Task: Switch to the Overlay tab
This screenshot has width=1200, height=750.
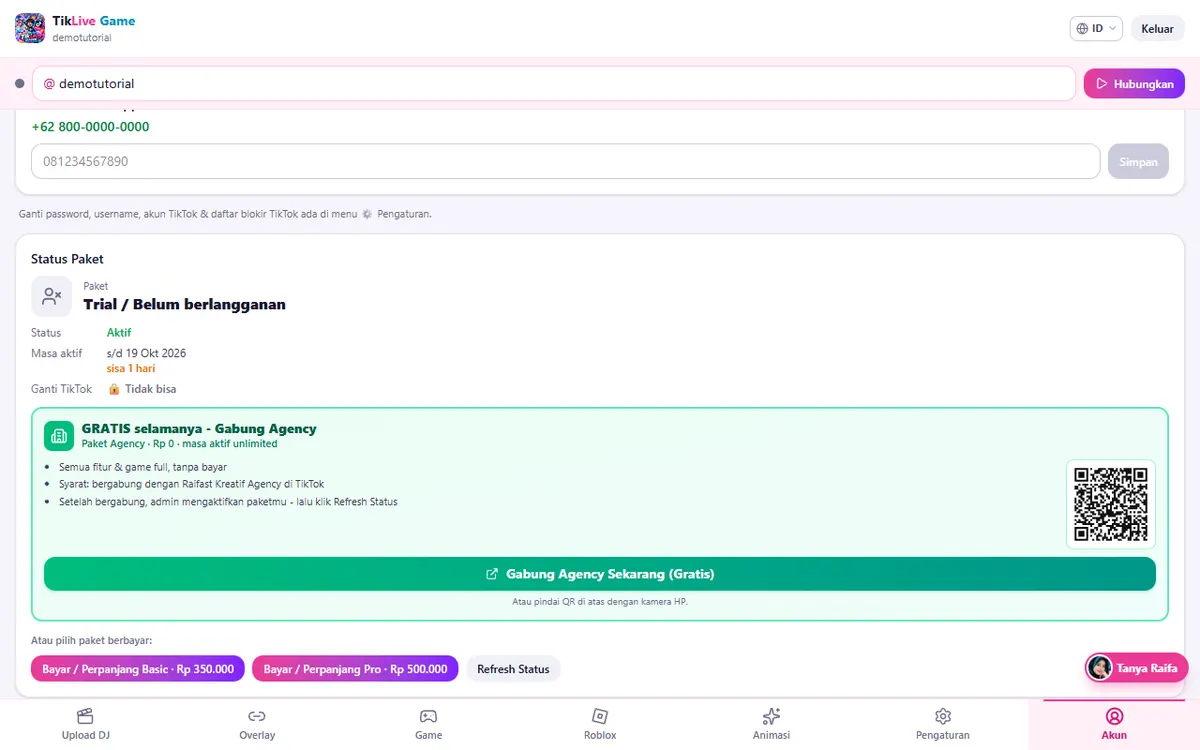Action: coord(257,724)
